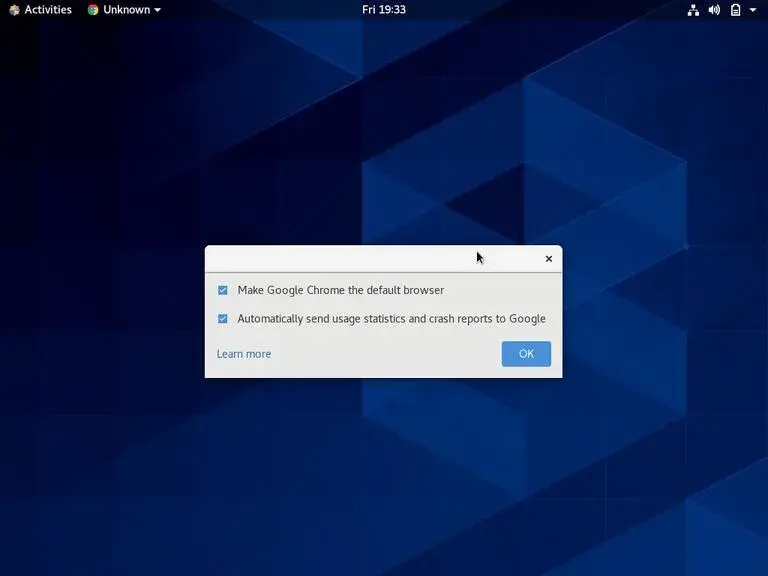Click the battery status icon

735,10
